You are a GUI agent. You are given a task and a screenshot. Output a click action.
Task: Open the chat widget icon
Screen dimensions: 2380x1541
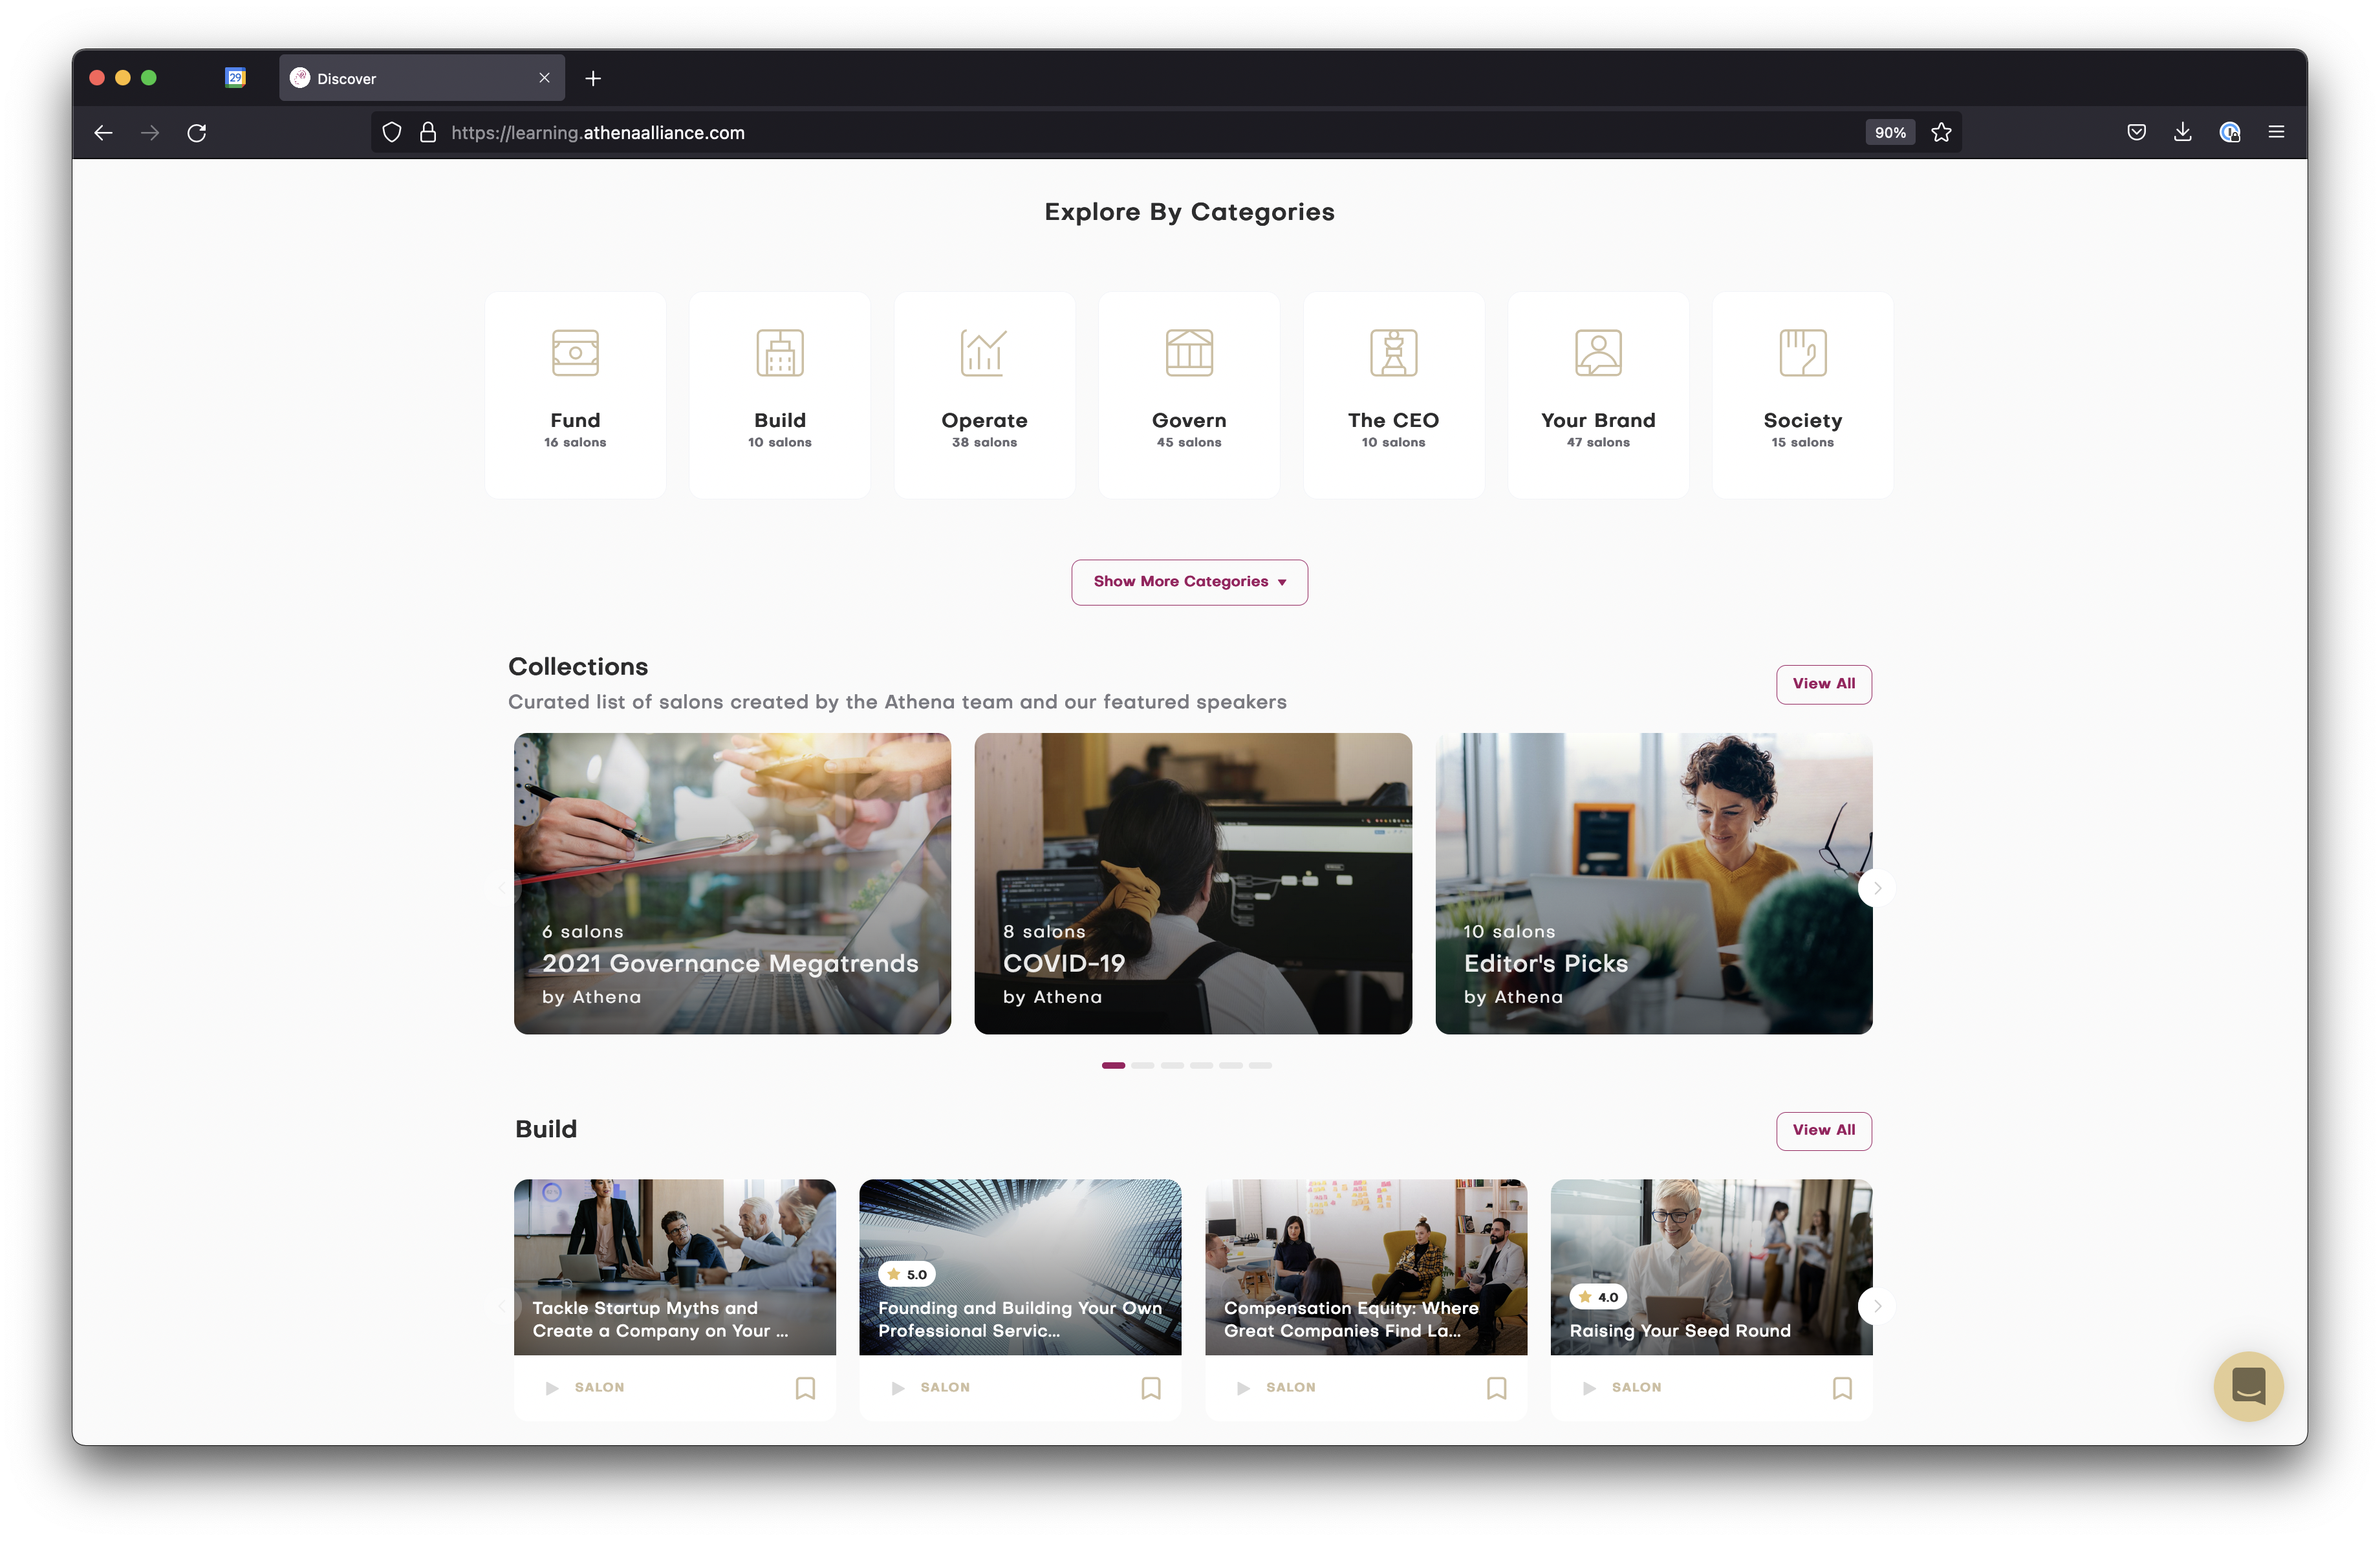[2248, 1386]
